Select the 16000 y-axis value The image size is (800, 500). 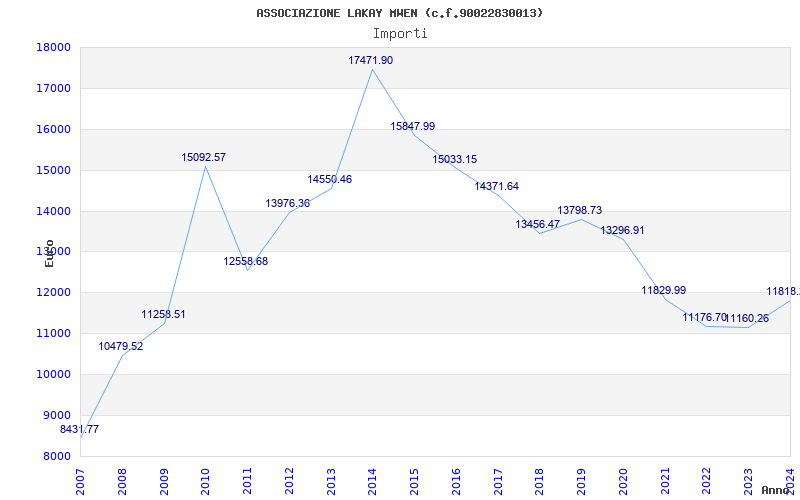[x=53, y=129]
